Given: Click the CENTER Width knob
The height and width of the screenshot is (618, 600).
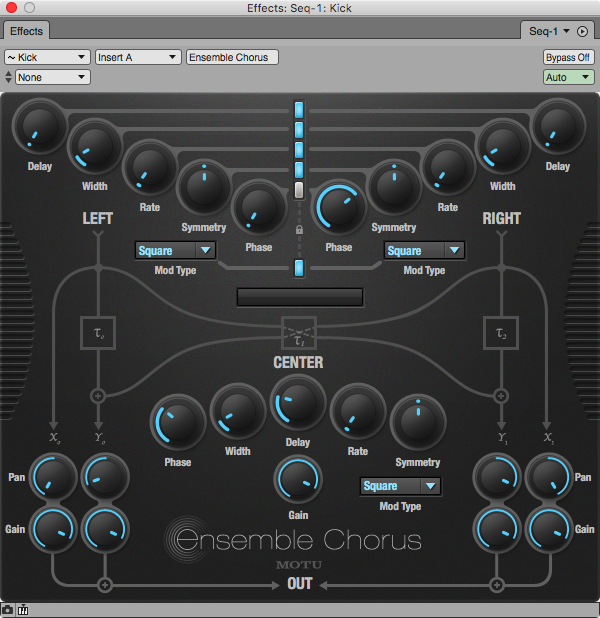Looking at the screenshot, I should tap(238, 411).
